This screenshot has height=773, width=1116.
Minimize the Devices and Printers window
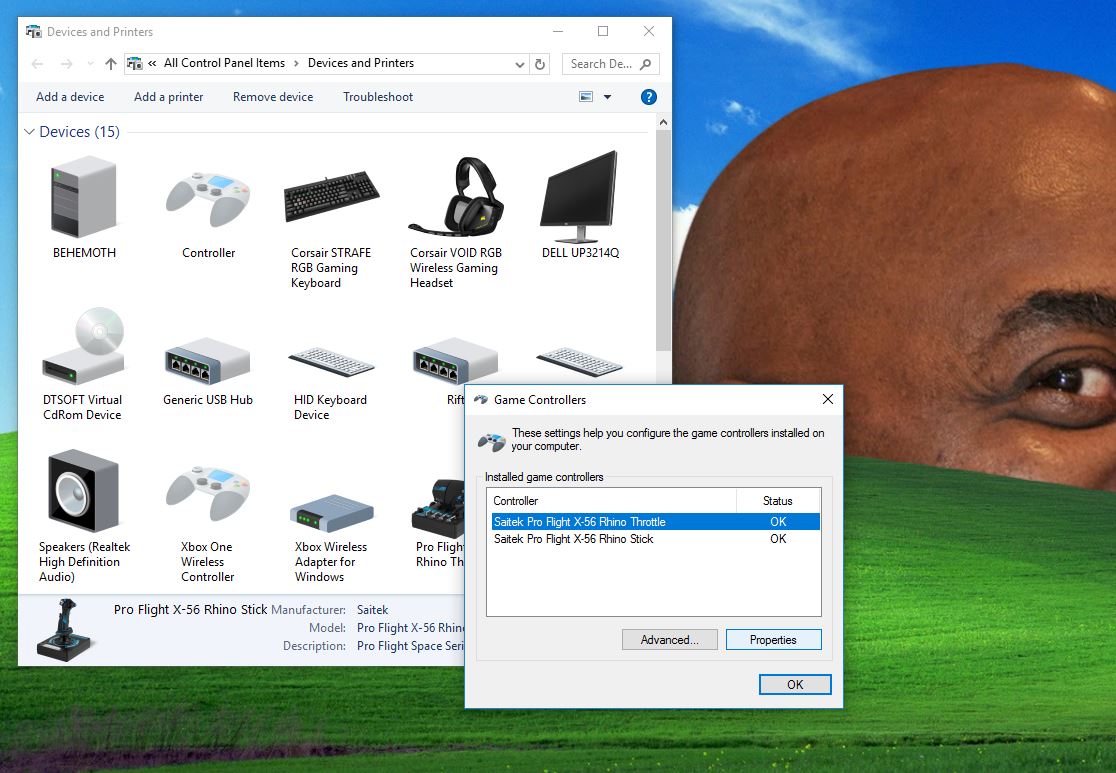(x=558, y=31)
